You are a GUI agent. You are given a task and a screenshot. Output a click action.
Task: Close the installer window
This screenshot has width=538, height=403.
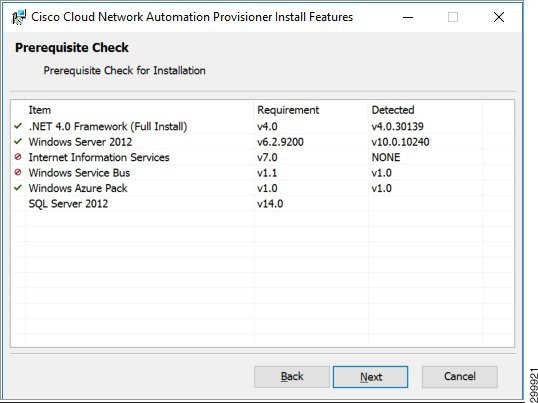click(x=499, y=17)
